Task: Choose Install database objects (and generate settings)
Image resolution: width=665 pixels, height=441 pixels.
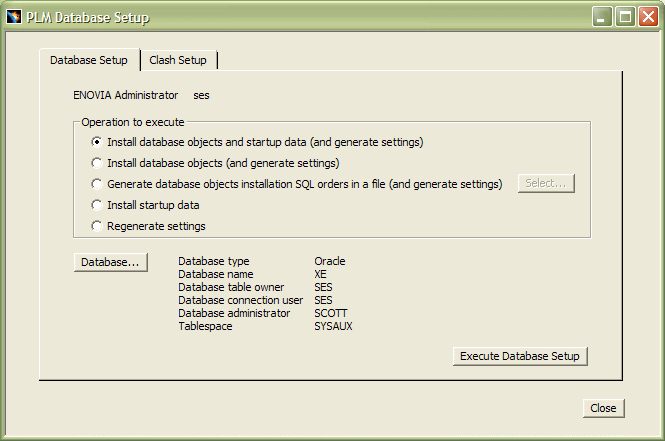Action: 96,163
